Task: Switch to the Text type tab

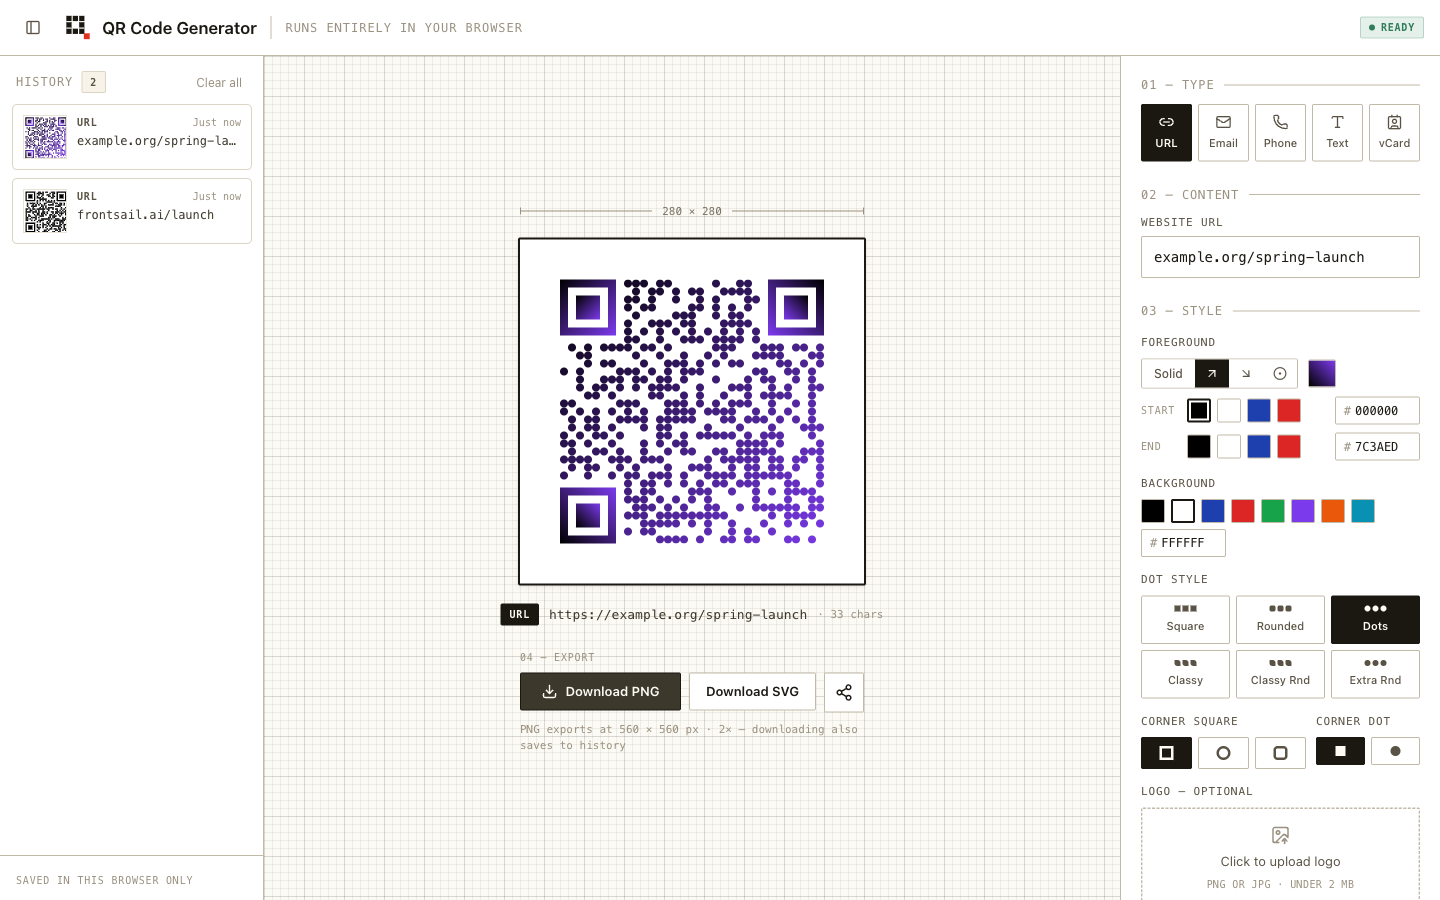Action: tap(1337, 133)
